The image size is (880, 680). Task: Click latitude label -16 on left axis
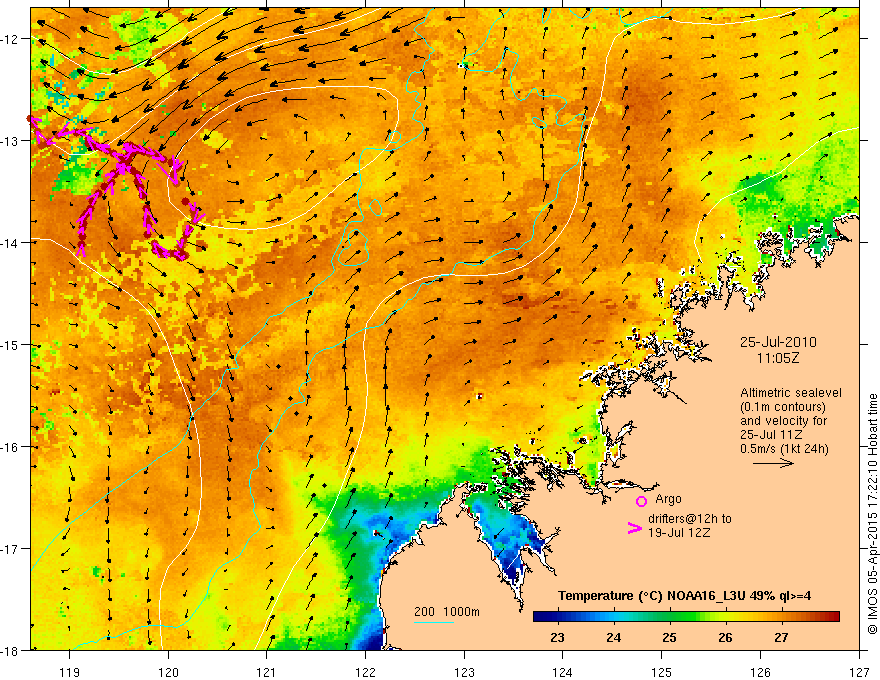pos(11,447)
